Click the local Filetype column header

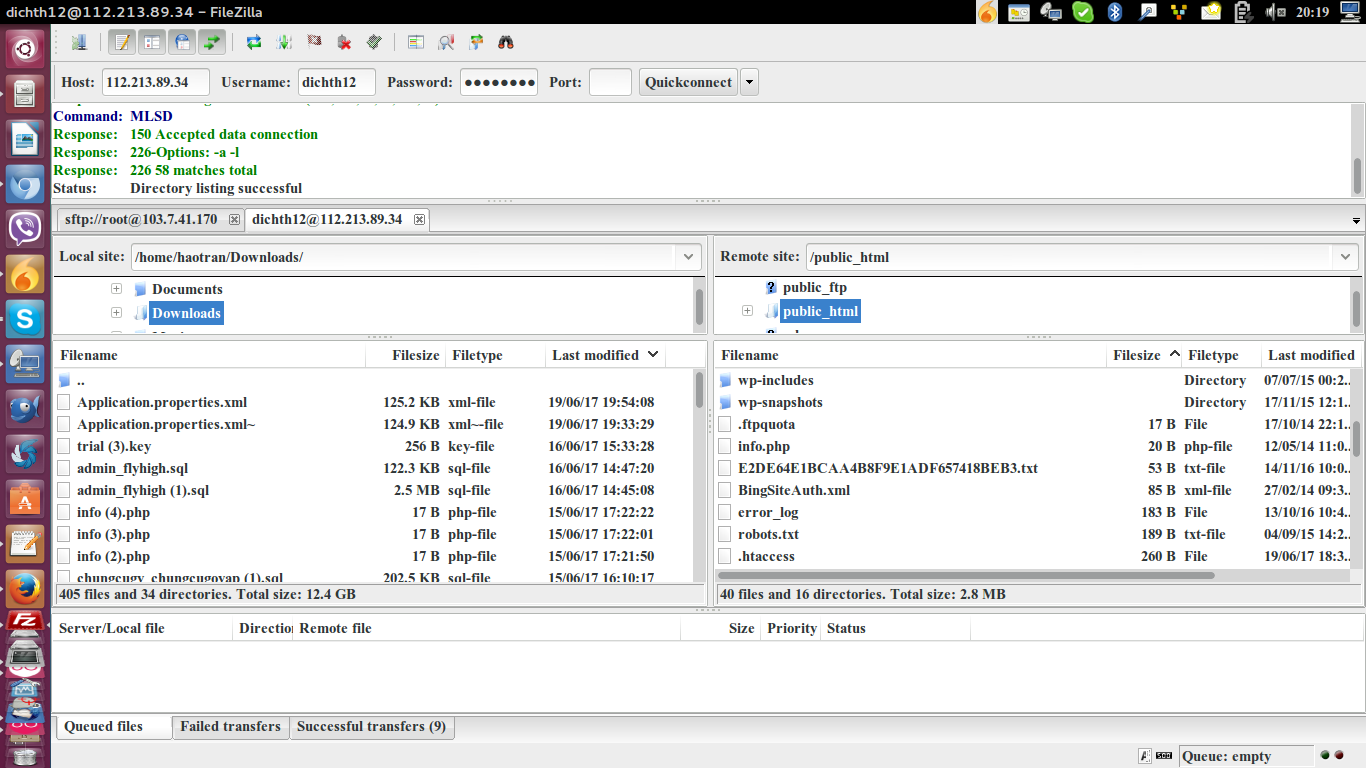496,355
